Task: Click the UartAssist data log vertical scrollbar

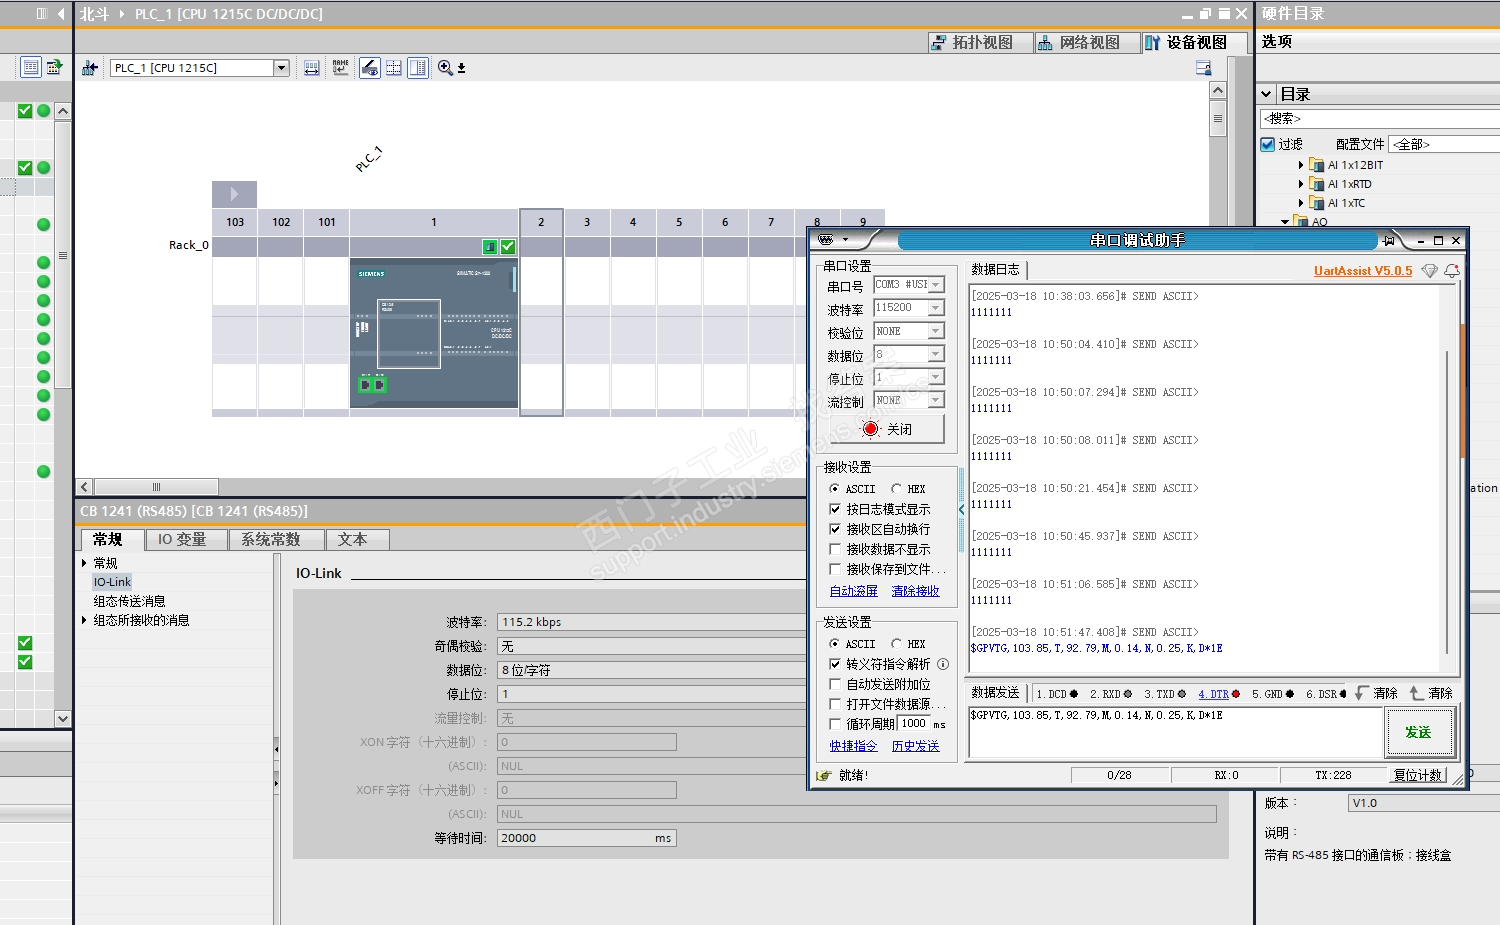Action: (x=1447, y=500)
